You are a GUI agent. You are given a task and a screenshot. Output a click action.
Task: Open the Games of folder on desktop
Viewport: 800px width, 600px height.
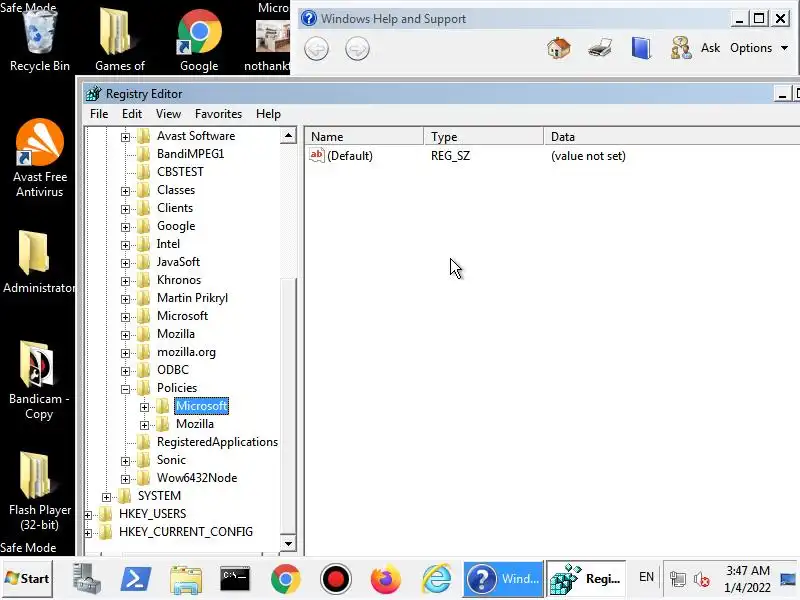point(119,38)
